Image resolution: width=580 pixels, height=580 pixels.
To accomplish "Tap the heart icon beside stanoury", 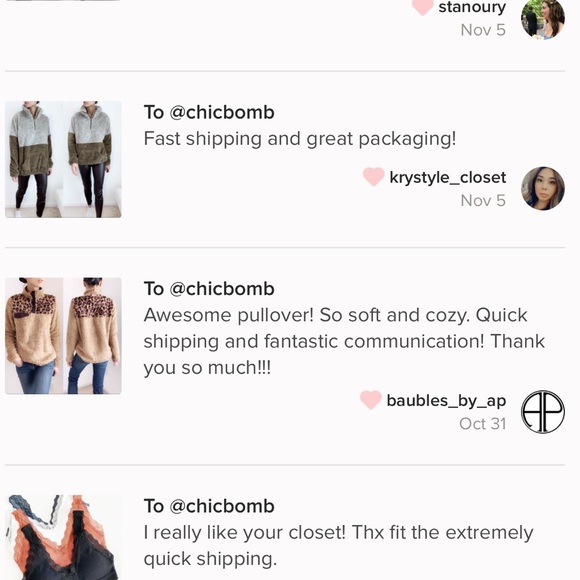I will click(x=422, y=6).
